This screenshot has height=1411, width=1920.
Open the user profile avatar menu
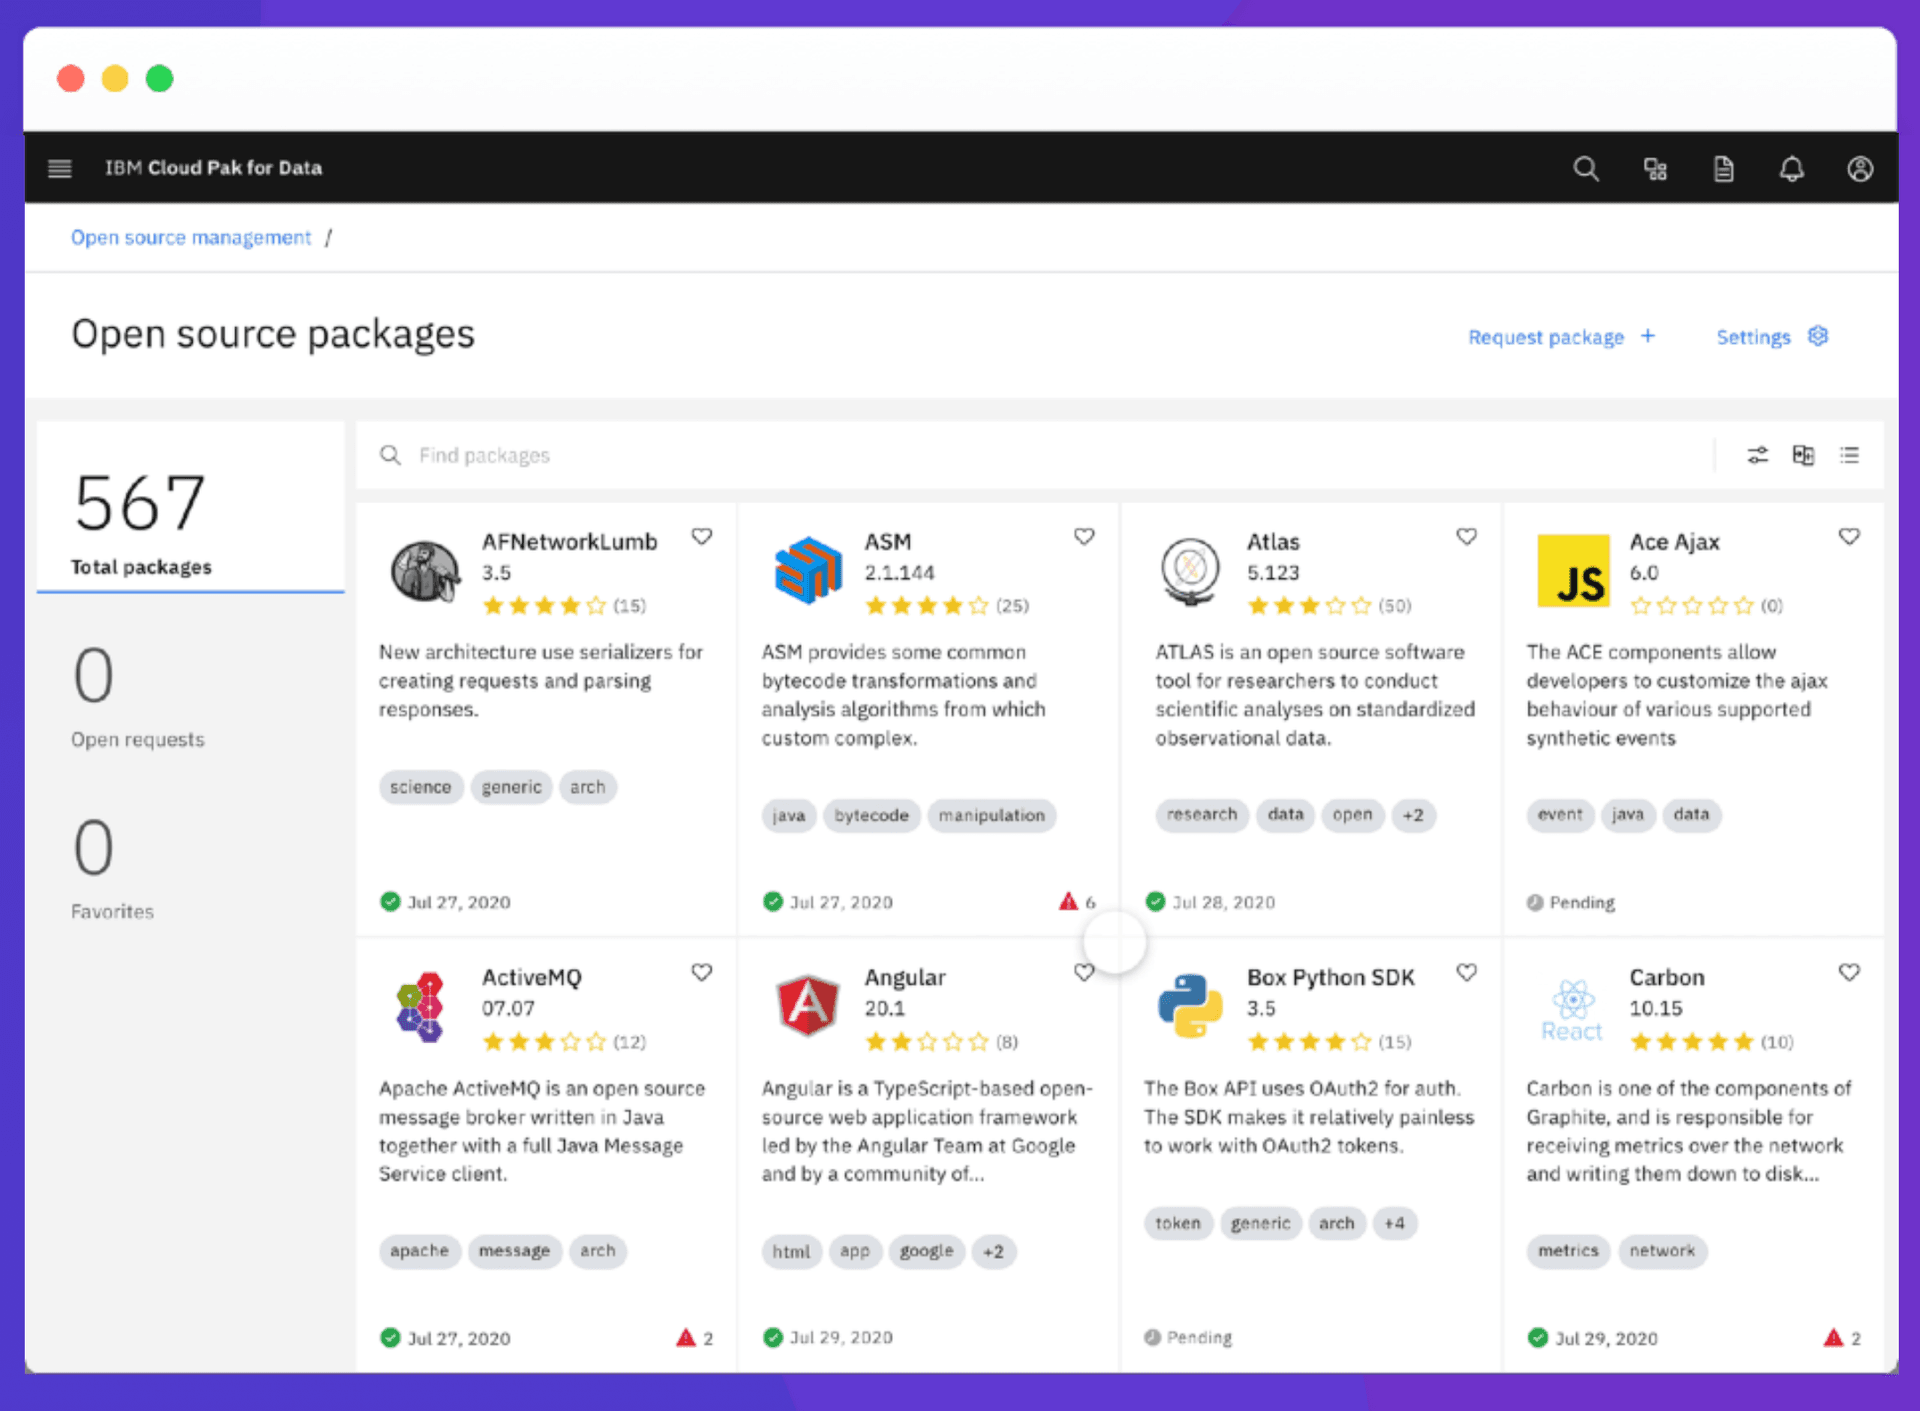tap(1860, 168)
